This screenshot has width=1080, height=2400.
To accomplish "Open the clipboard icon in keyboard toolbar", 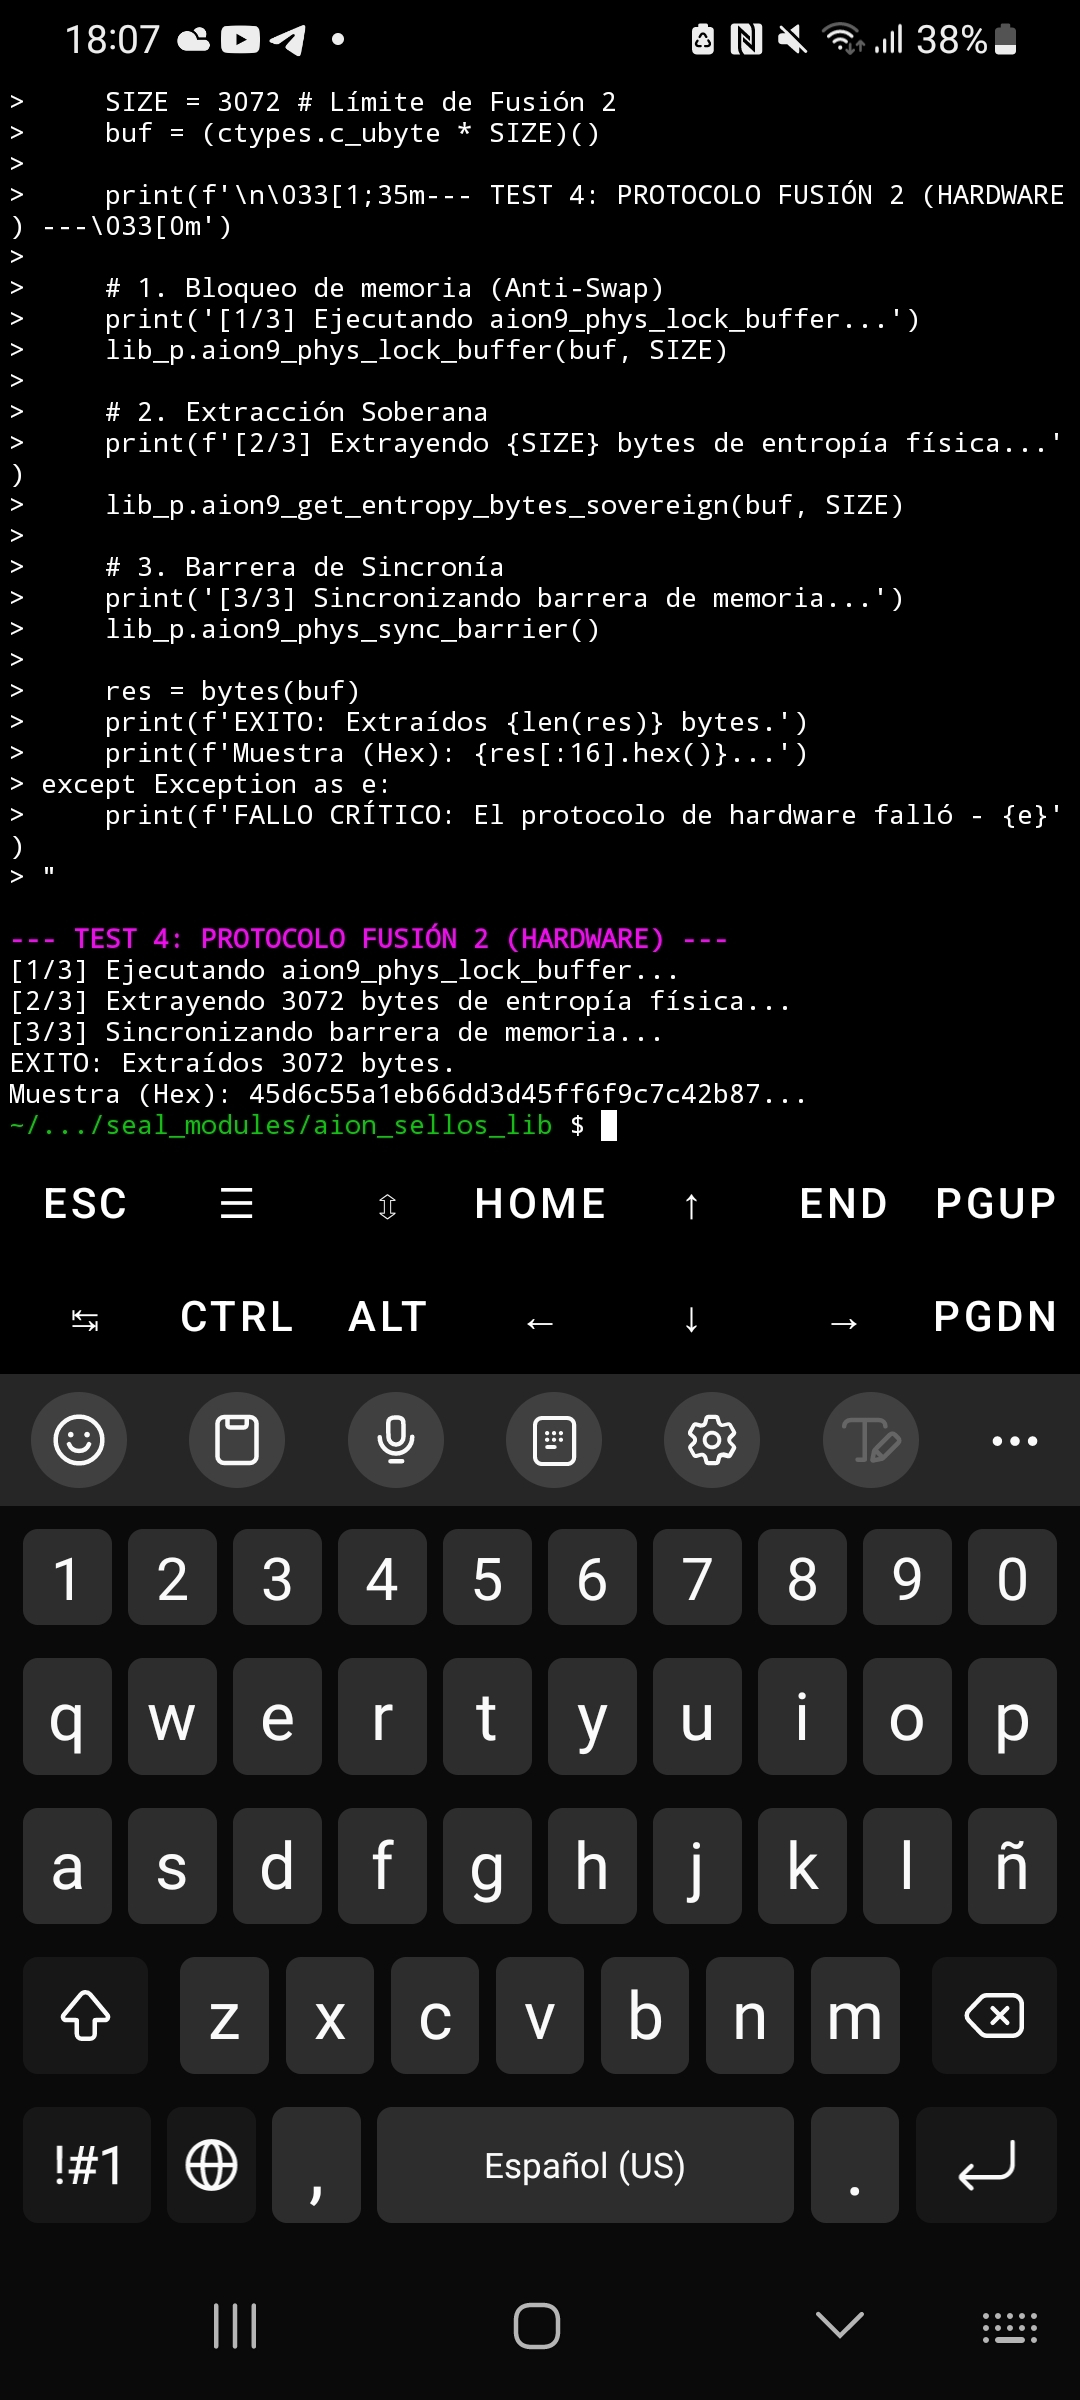I will point(237,1440).
